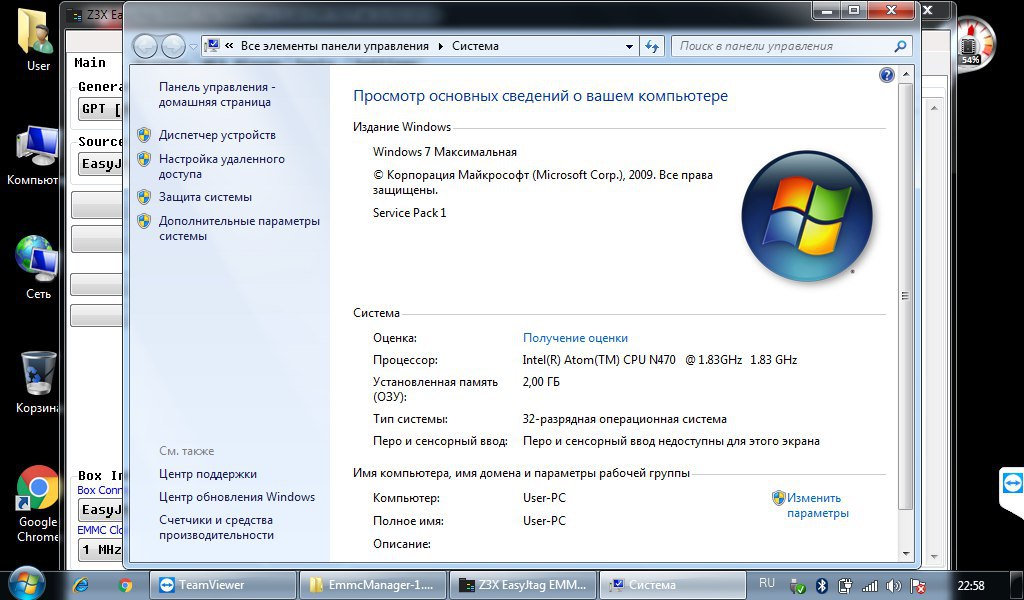The width and height of the screenshot is (1024, 600).
Task: Open 'Дополнительные параметры системы'
Action: pos(239,229)
